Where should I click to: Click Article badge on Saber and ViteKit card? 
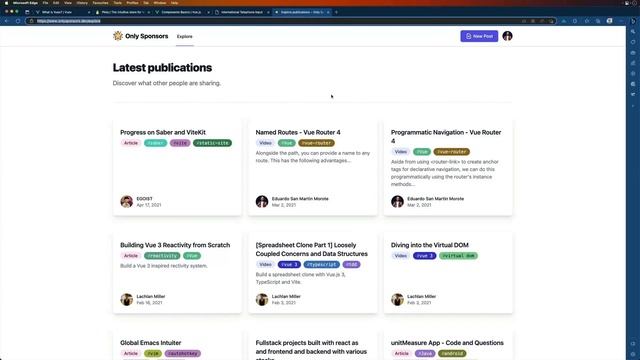tap(131, 143)
